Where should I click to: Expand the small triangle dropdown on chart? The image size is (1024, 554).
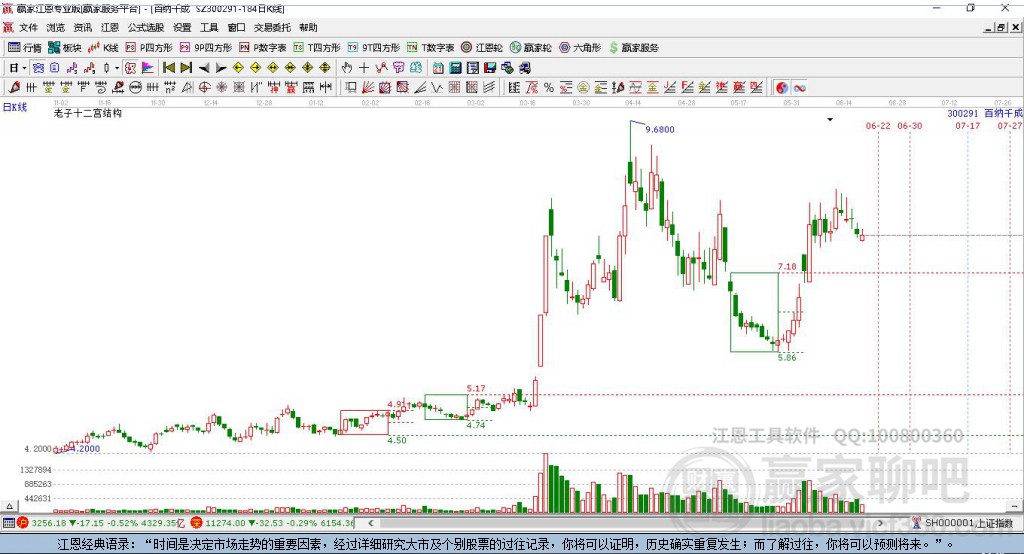point(830,120)
